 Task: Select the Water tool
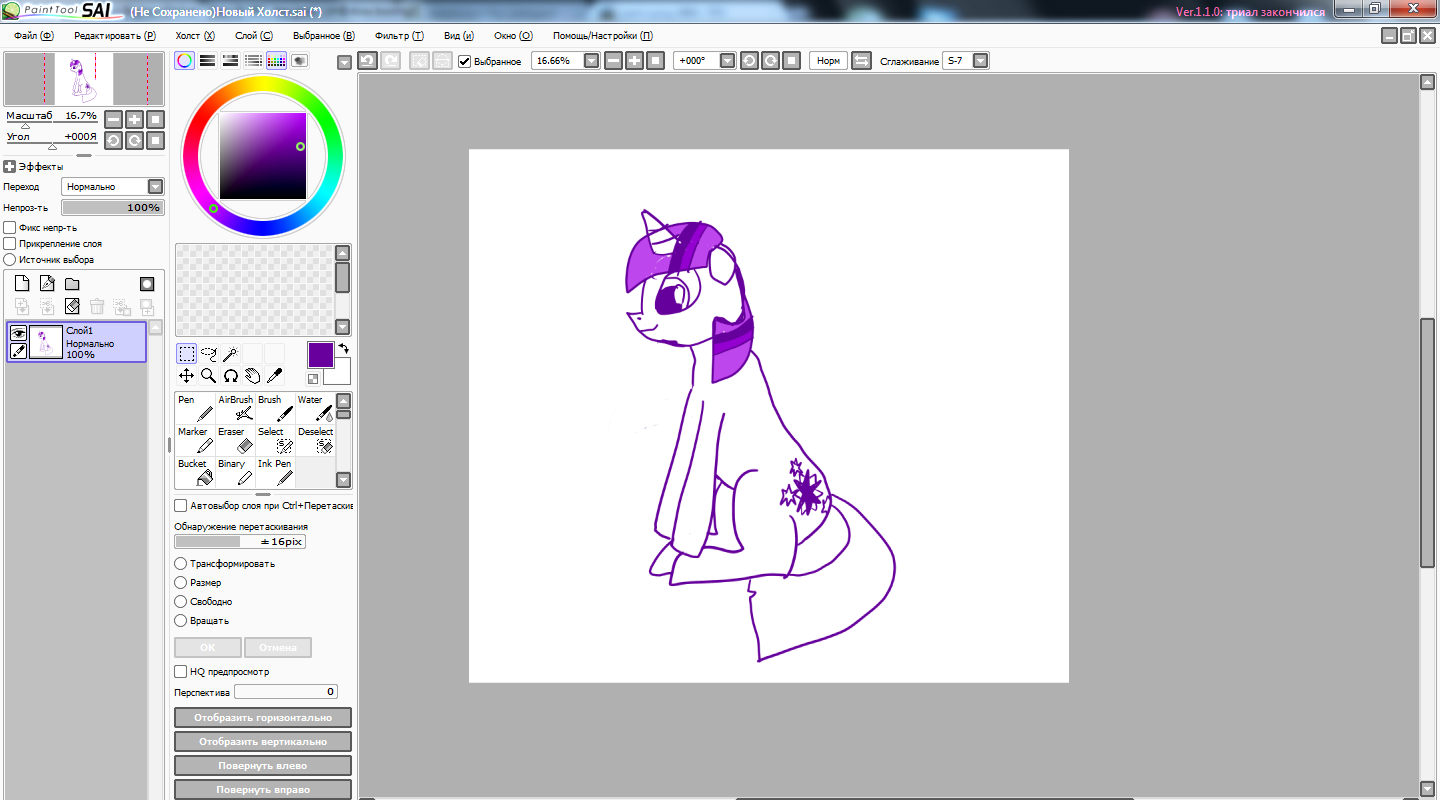pos(315,408)
